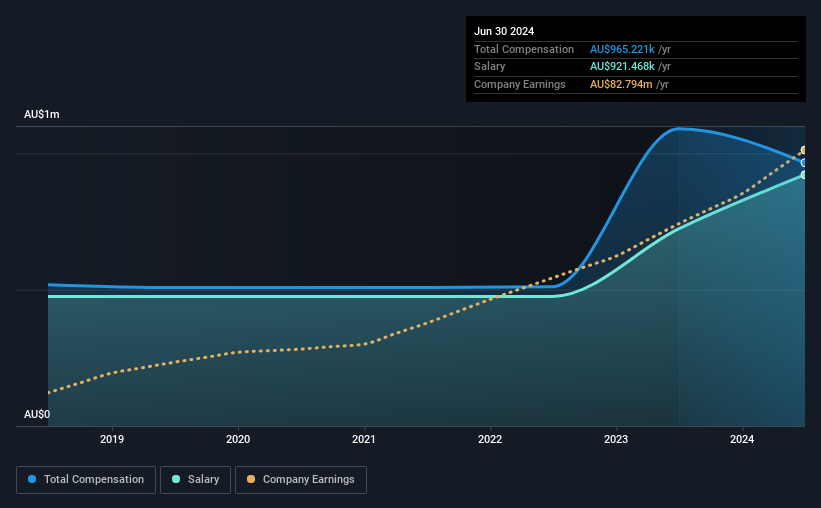Click the 2021 x-axis label

(364, 439)
